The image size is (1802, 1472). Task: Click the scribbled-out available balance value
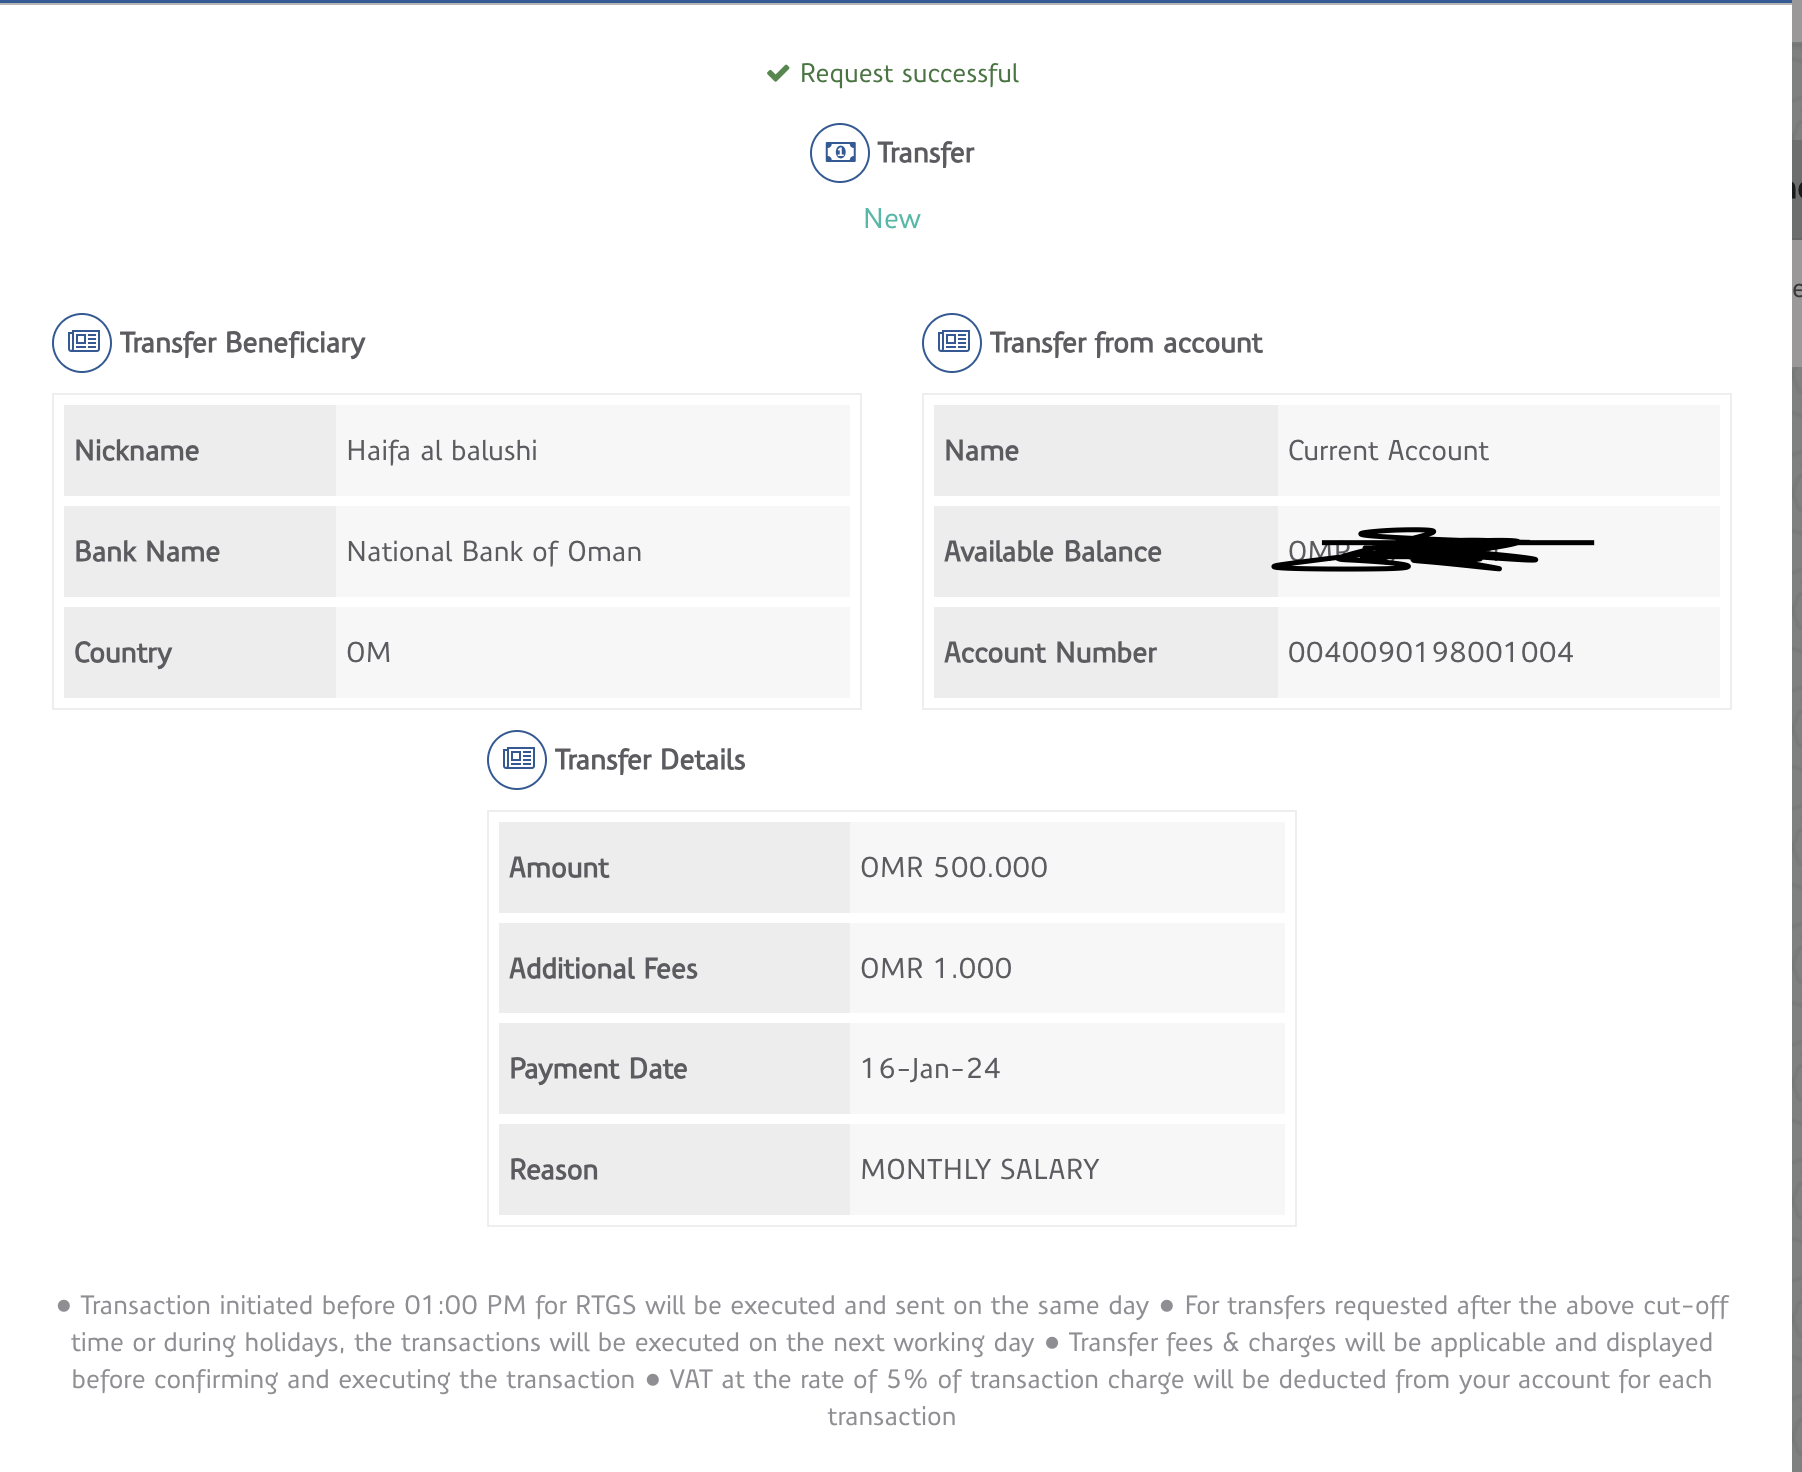(x=1430, y=550)
